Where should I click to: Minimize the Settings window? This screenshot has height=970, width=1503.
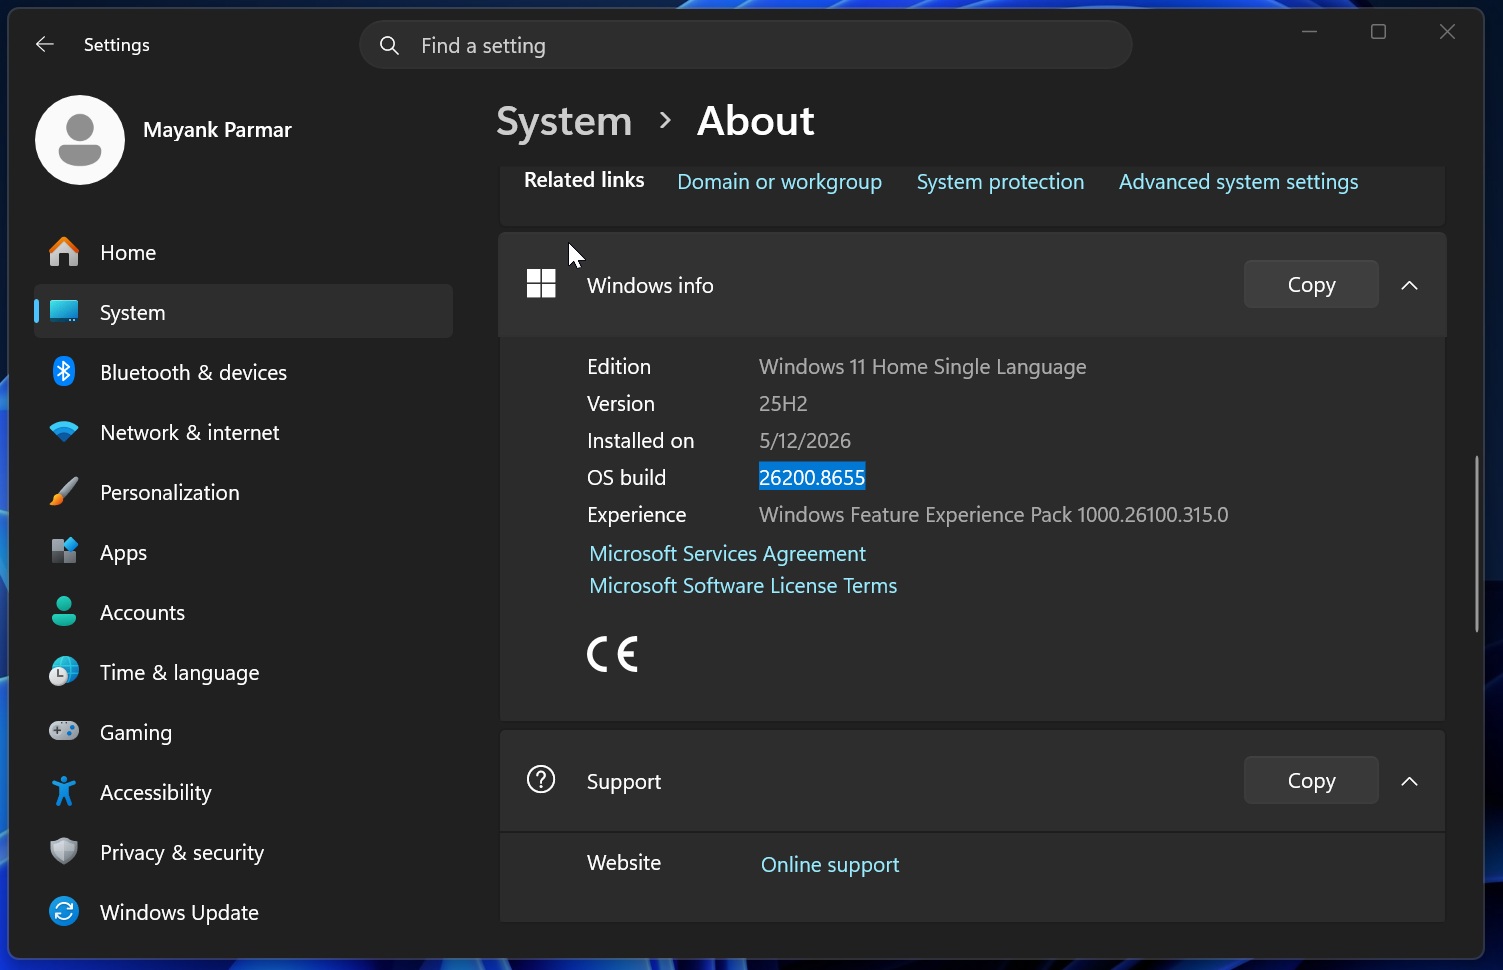pyautogui.click(x=1309, y=32)
